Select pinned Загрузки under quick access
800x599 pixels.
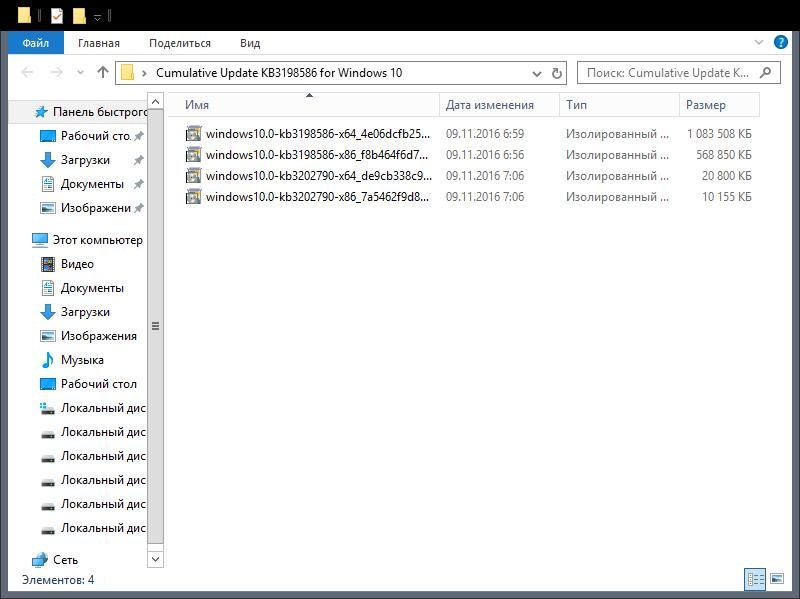[85, 160]
